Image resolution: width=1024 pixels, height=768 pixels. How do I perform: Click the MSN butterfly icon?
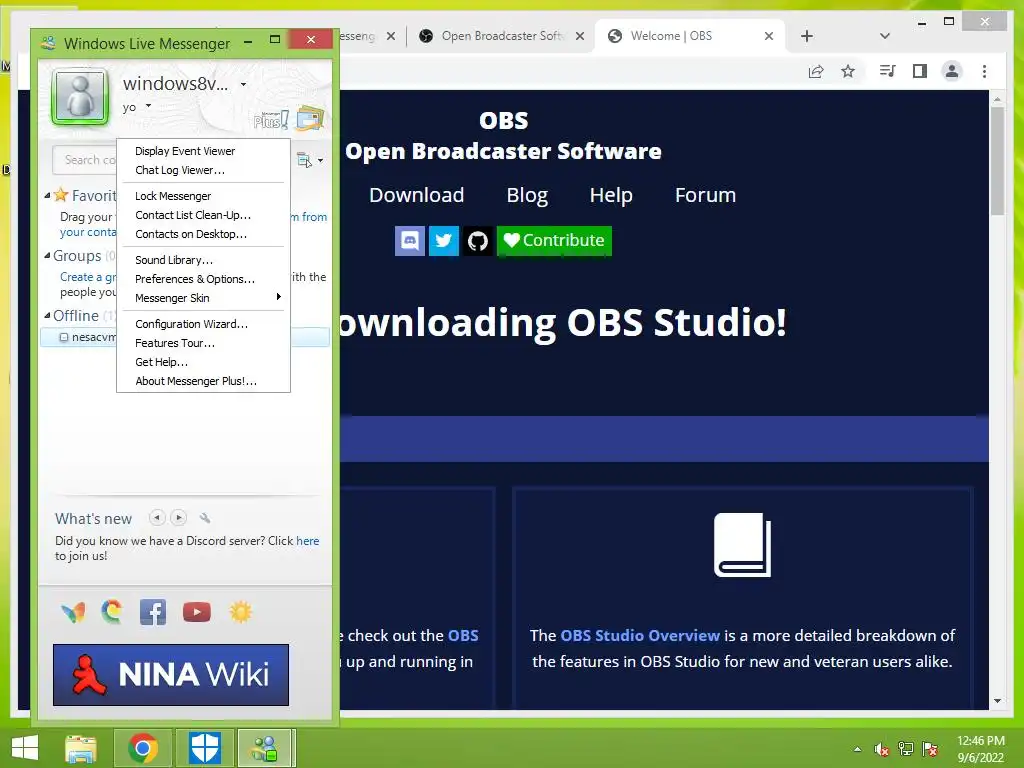pyautogui.click(x=73, y=613)
